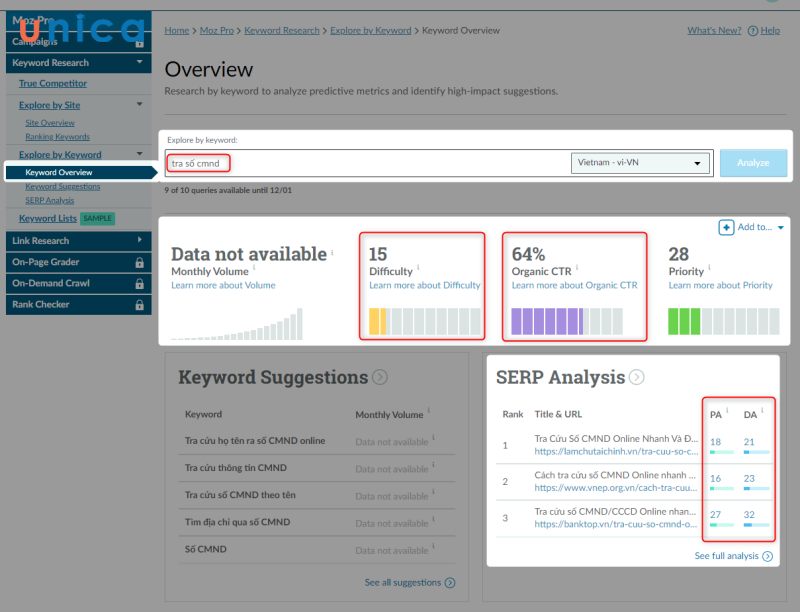The height and width of the screenshot is (612, 800).
Task: Click Learn more about Volume link
Action: (223, 285)
